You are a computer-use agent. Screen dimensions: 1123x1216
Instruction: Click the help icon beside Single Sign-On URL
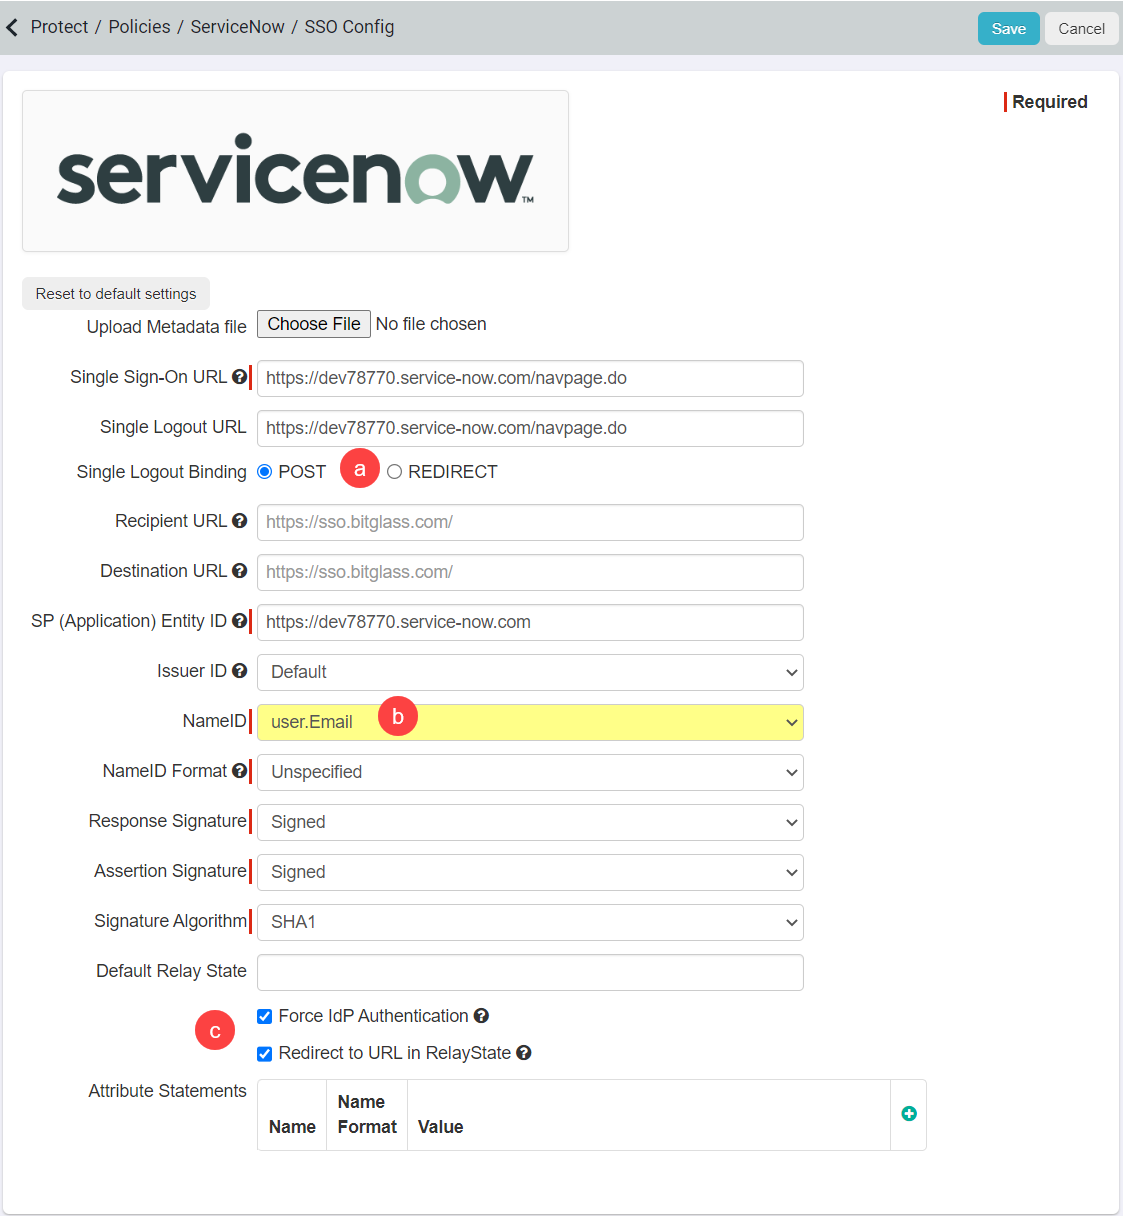tap(240, 377)
